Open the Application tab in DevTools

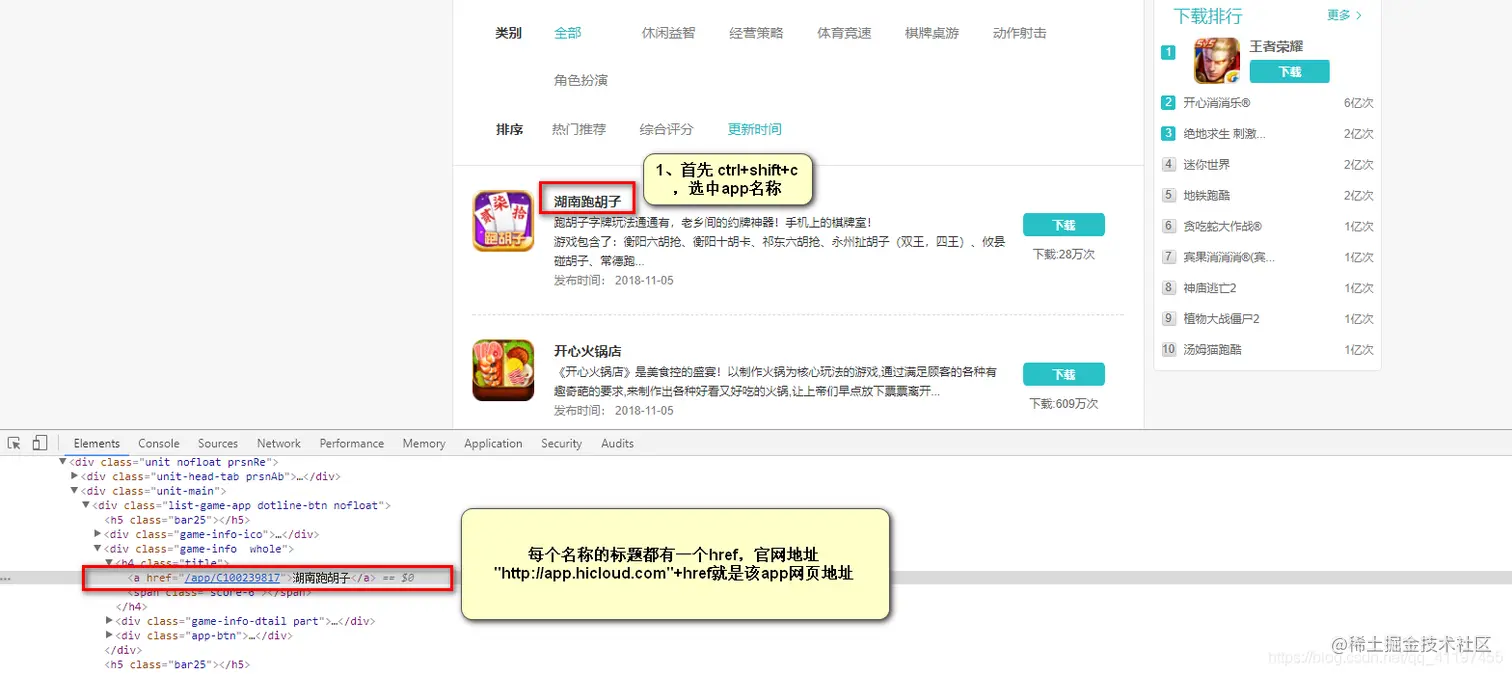pyautogui.click(x=493, y=443)
